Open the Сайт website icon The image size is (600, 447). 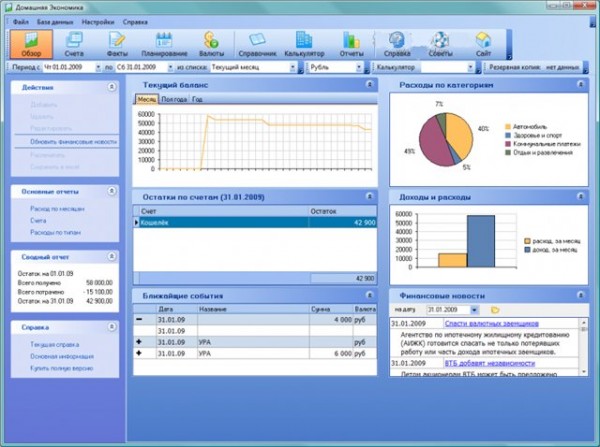[x=483, y=44]
